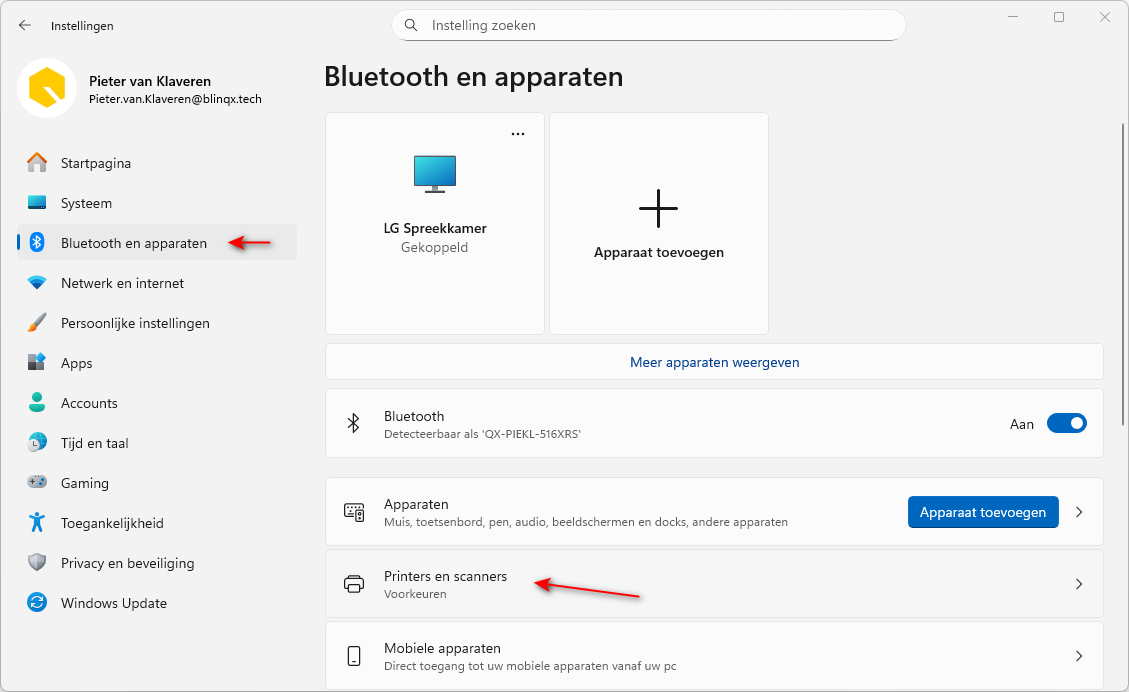Click the Windows Update sync icon

coord(37,603)
